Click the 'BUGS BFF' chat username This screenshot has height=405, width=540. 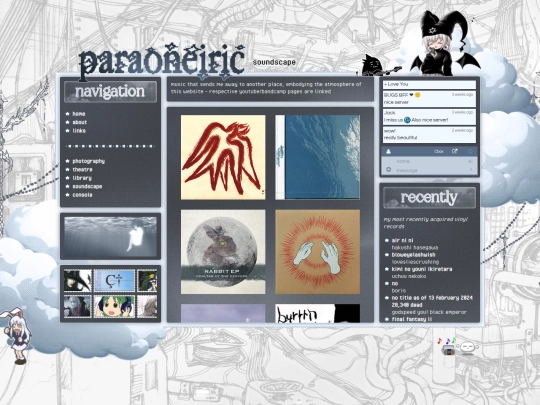396,95
